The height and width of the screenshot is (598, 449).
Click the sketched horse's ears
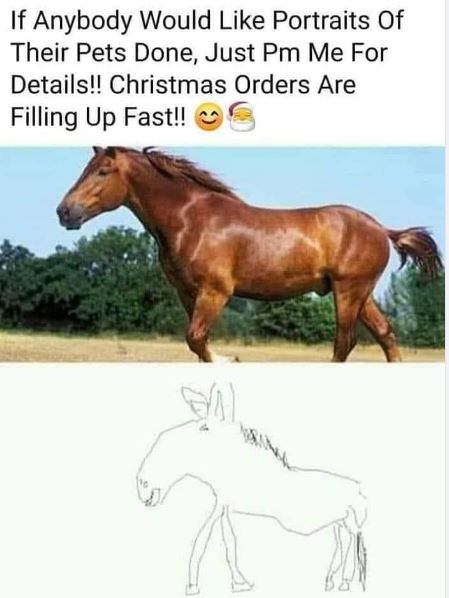pos(209,402)
